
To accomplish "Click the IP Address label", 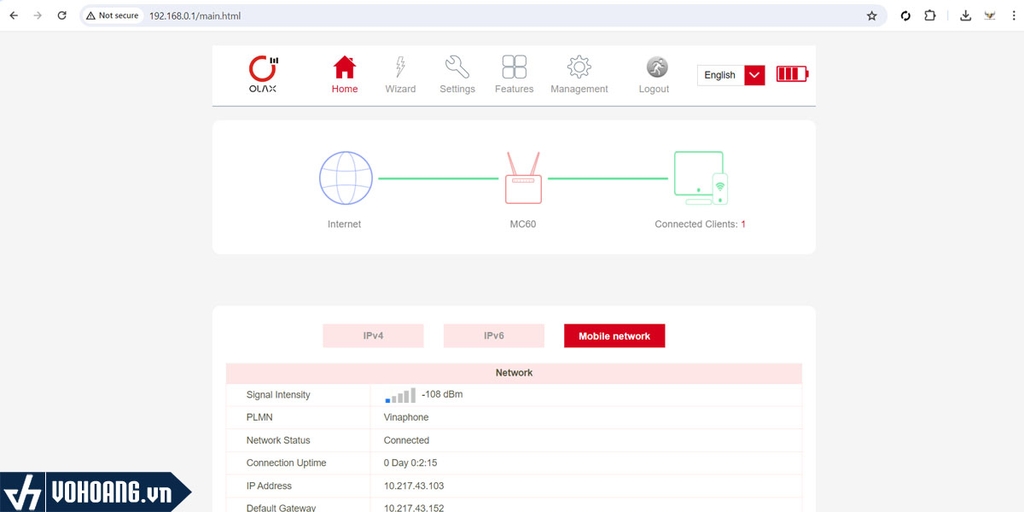I will (269, 486).
